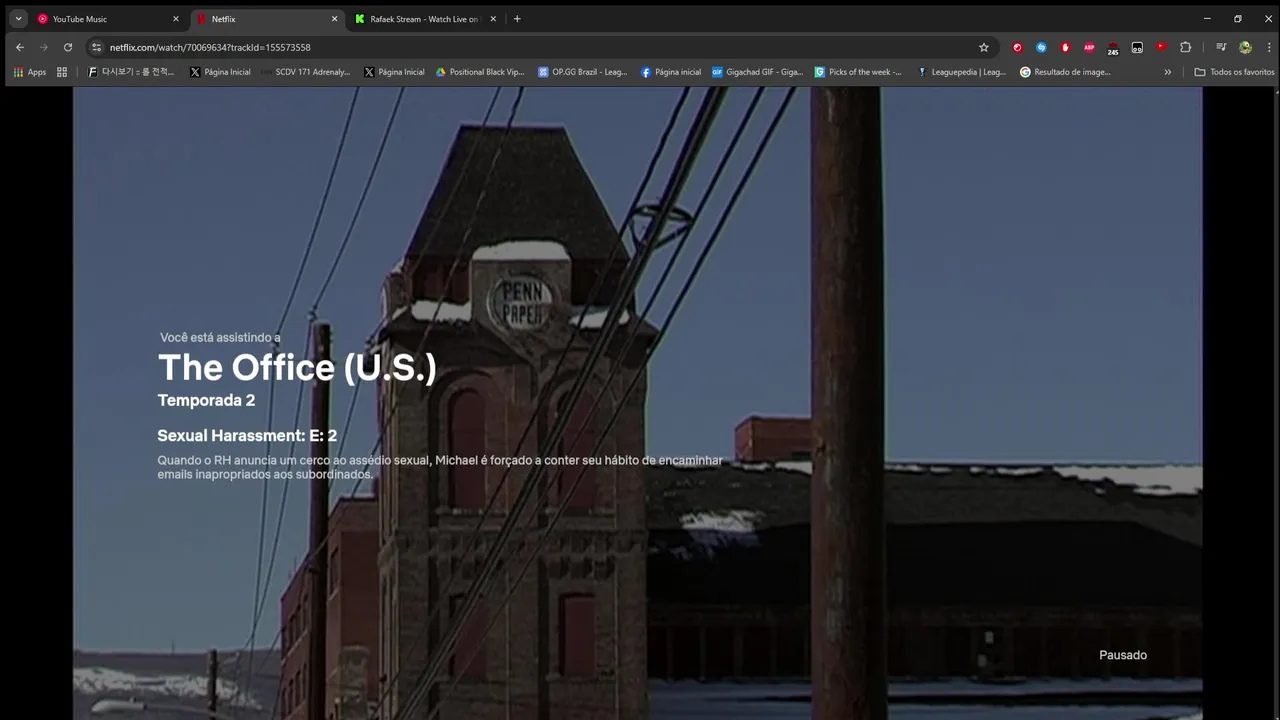Open the Resultado de image... bookmark
Image resolution: width=1280 pixels, height=720 pixels.
click(x=1065, y=72)
